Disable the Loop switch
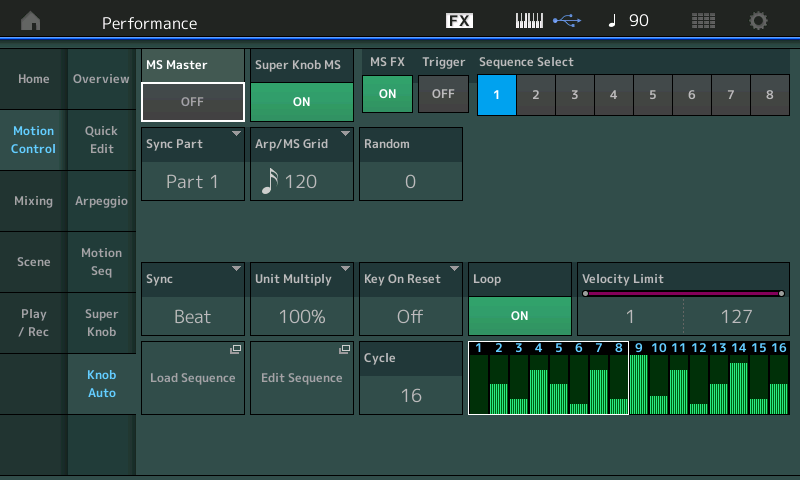The height and width of the screenshot is (480, 800). tap(519, 315)
